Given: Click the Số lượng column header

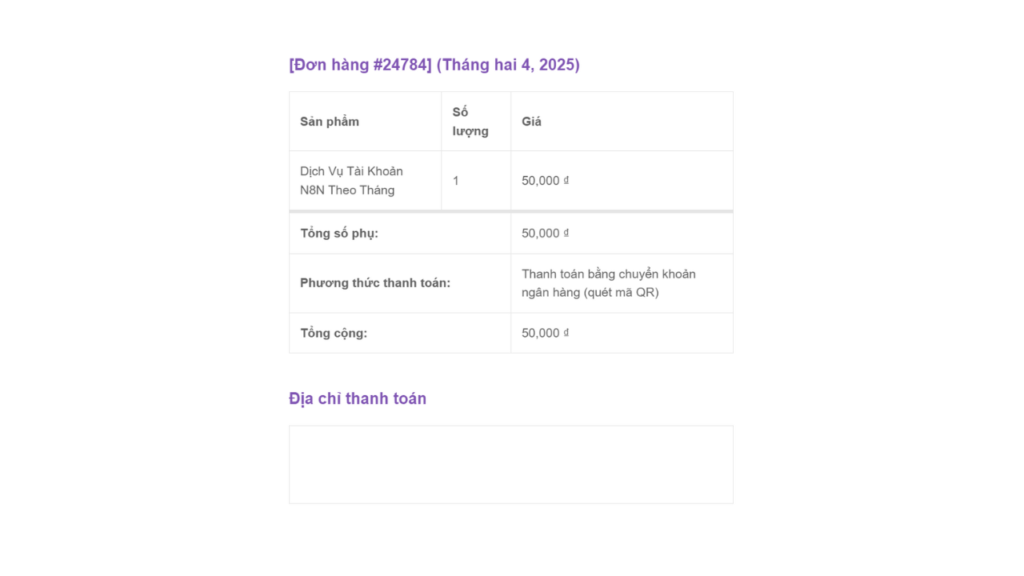Looking at the screenshot, I should pos(470,121).
